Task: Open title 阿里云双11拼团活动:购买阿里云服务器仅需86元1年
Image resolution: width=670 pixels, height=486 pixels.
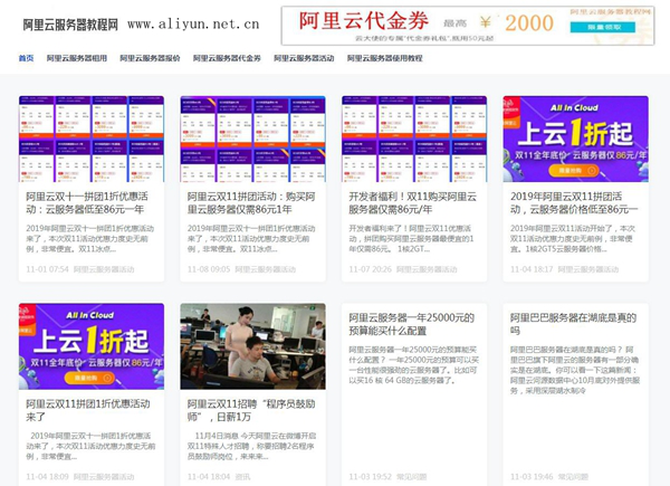Action: pyautogui.click(x=251, y=203)
